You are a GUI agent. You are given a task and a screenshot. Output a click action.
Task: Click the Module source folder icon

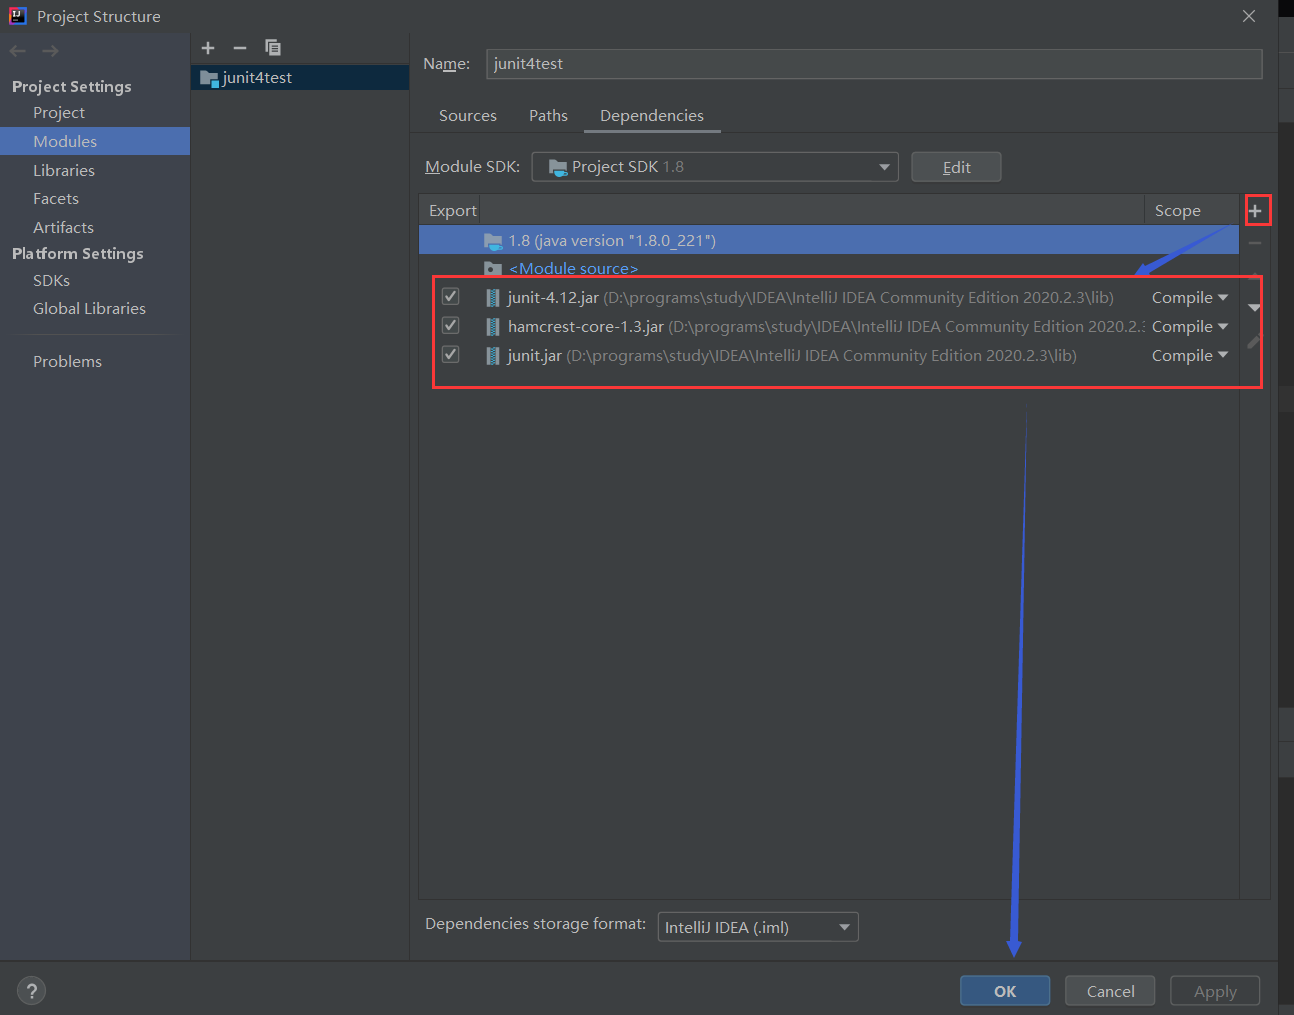pos(493,268)
